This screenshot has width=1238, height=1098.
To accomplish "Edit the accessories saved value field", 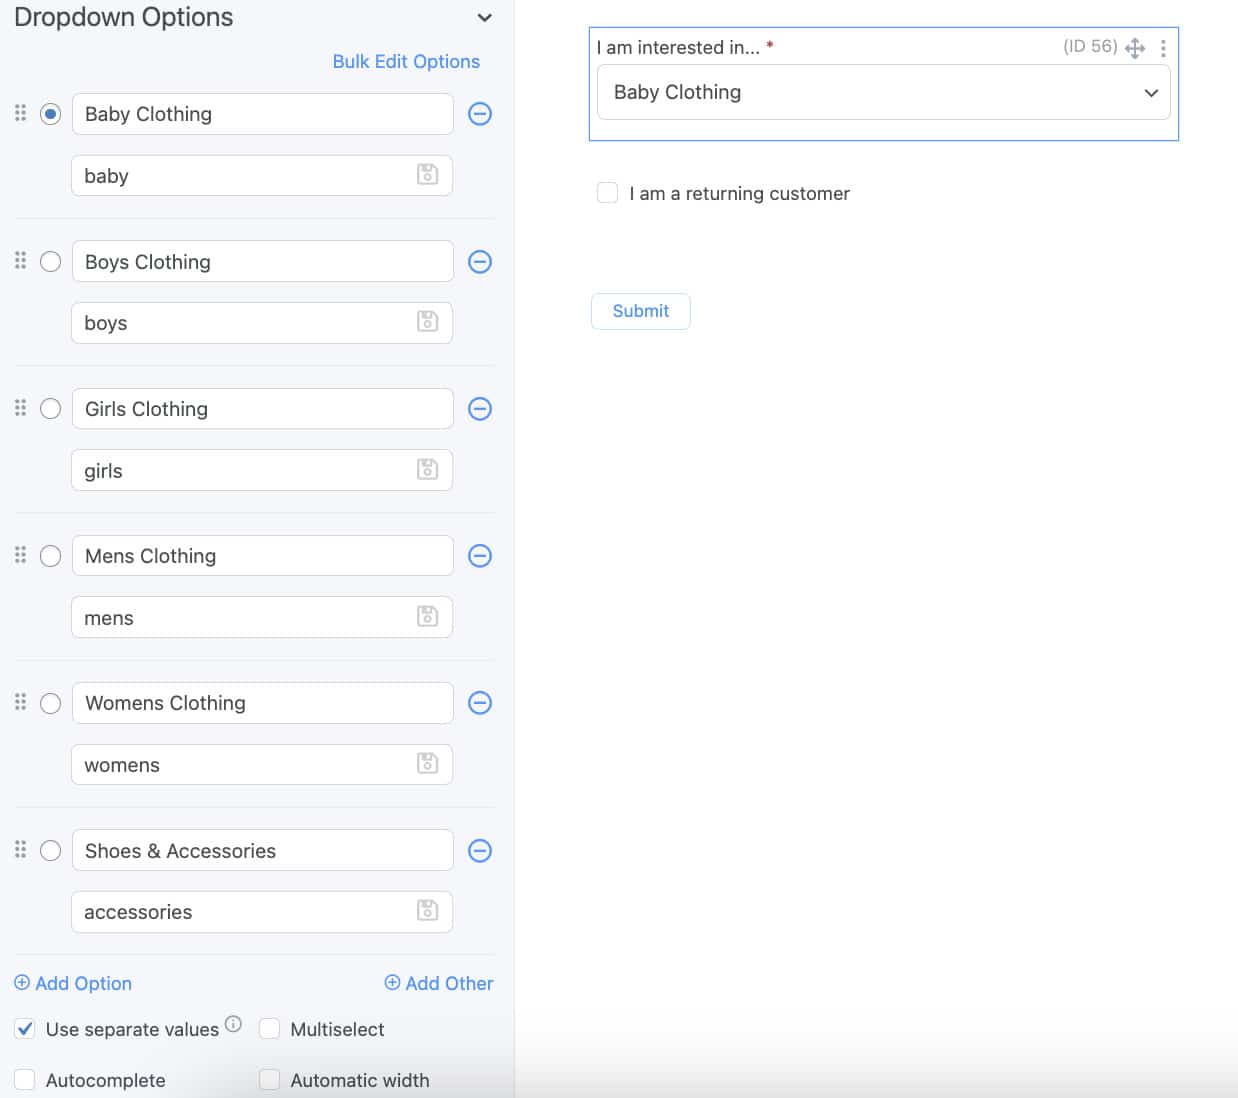I will coord(262,912).
